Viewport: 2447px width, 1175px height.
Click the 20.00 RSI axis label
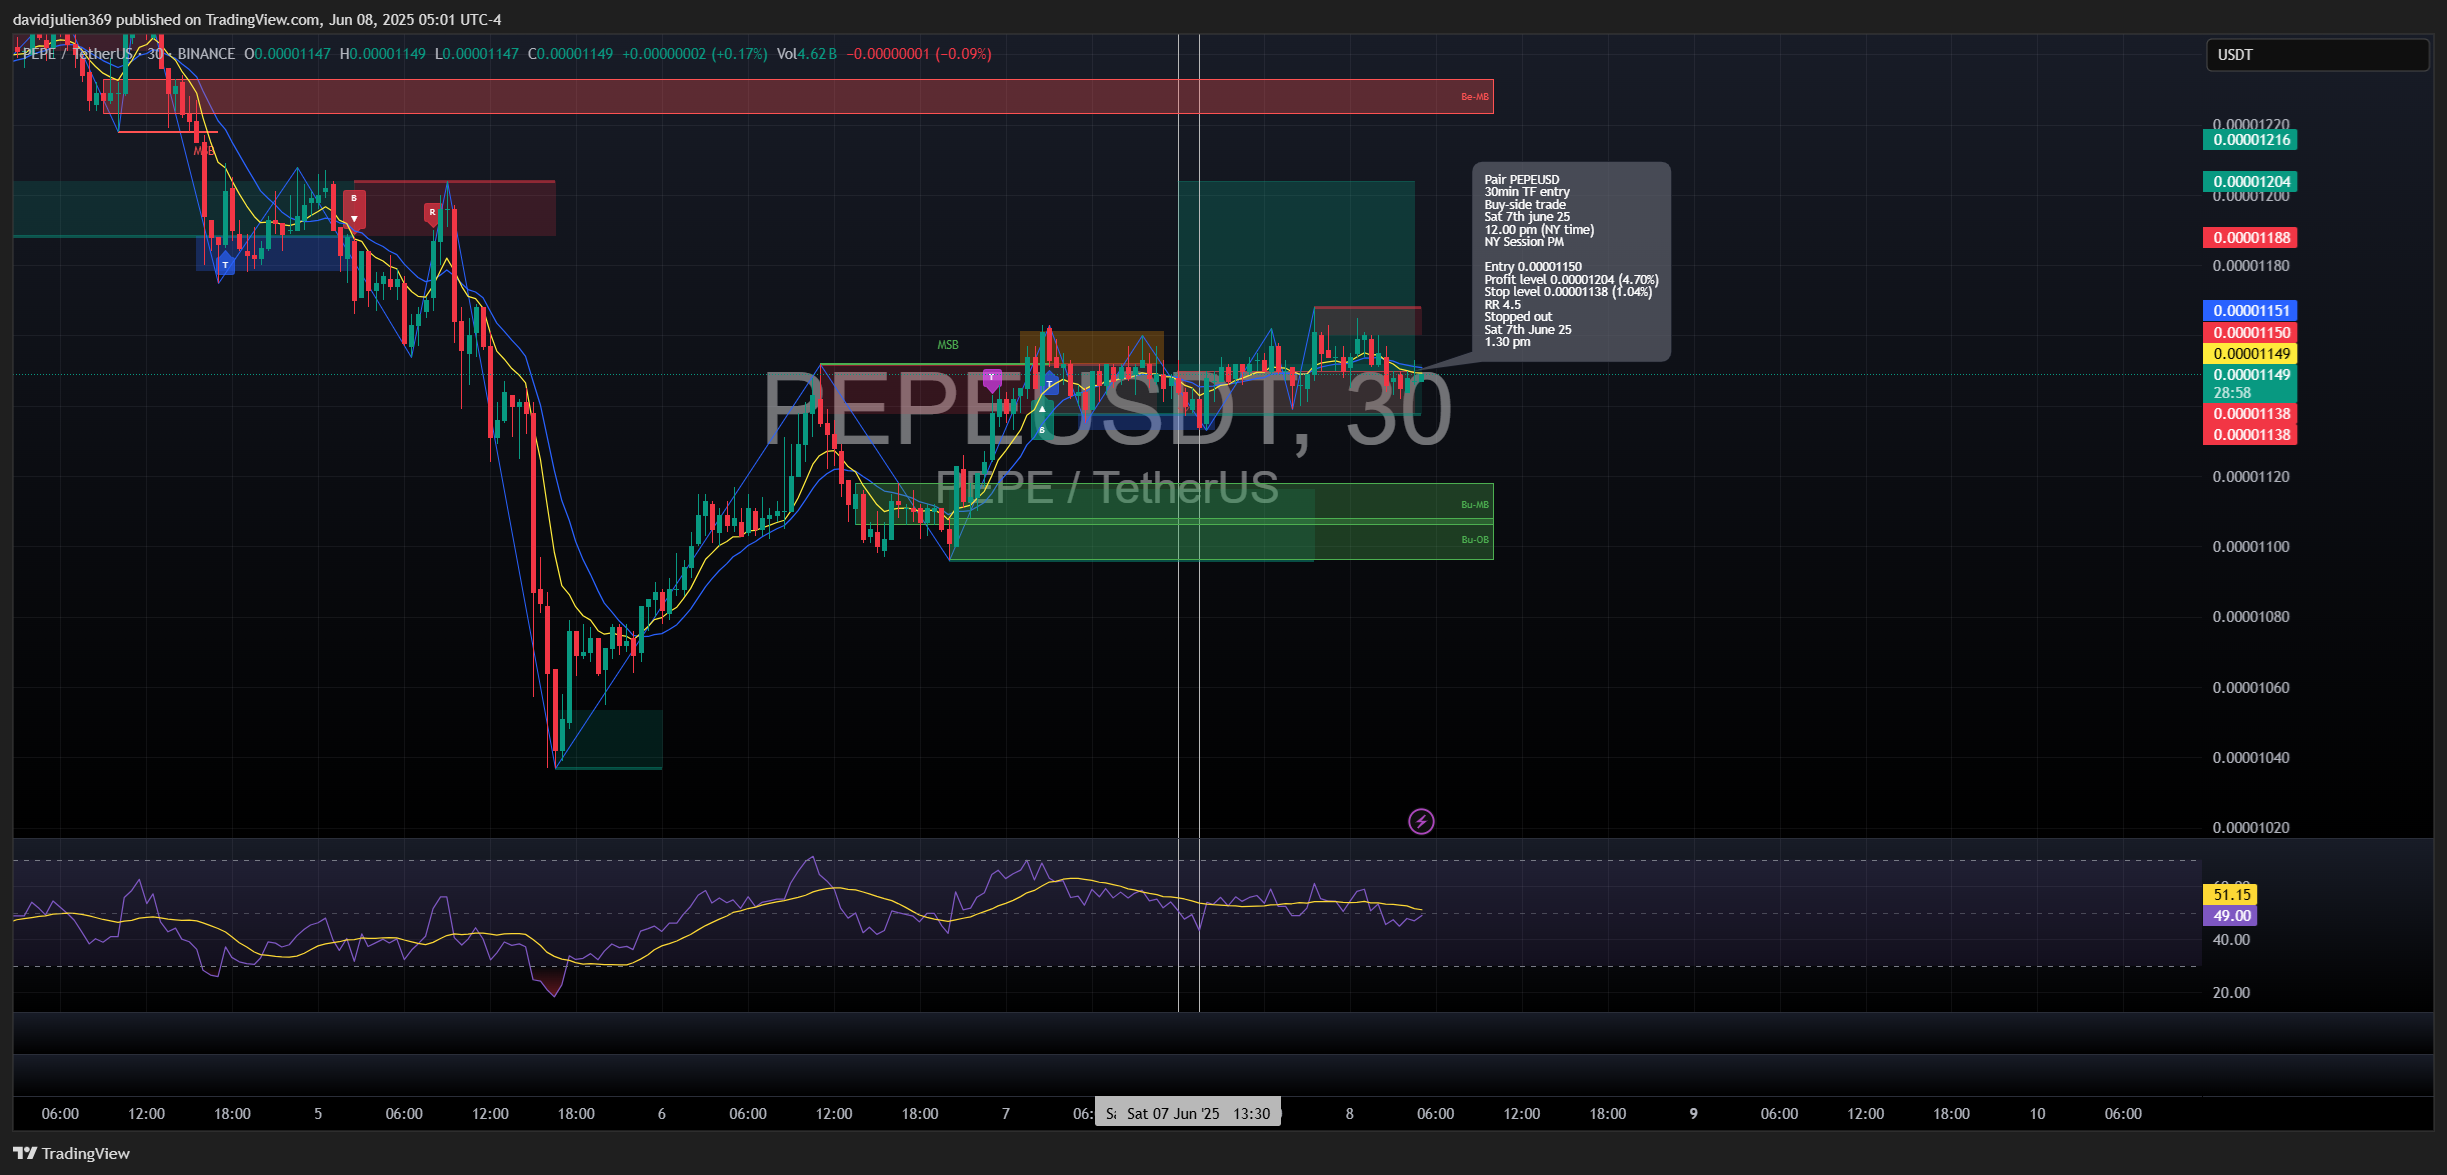coord(2231,993)
